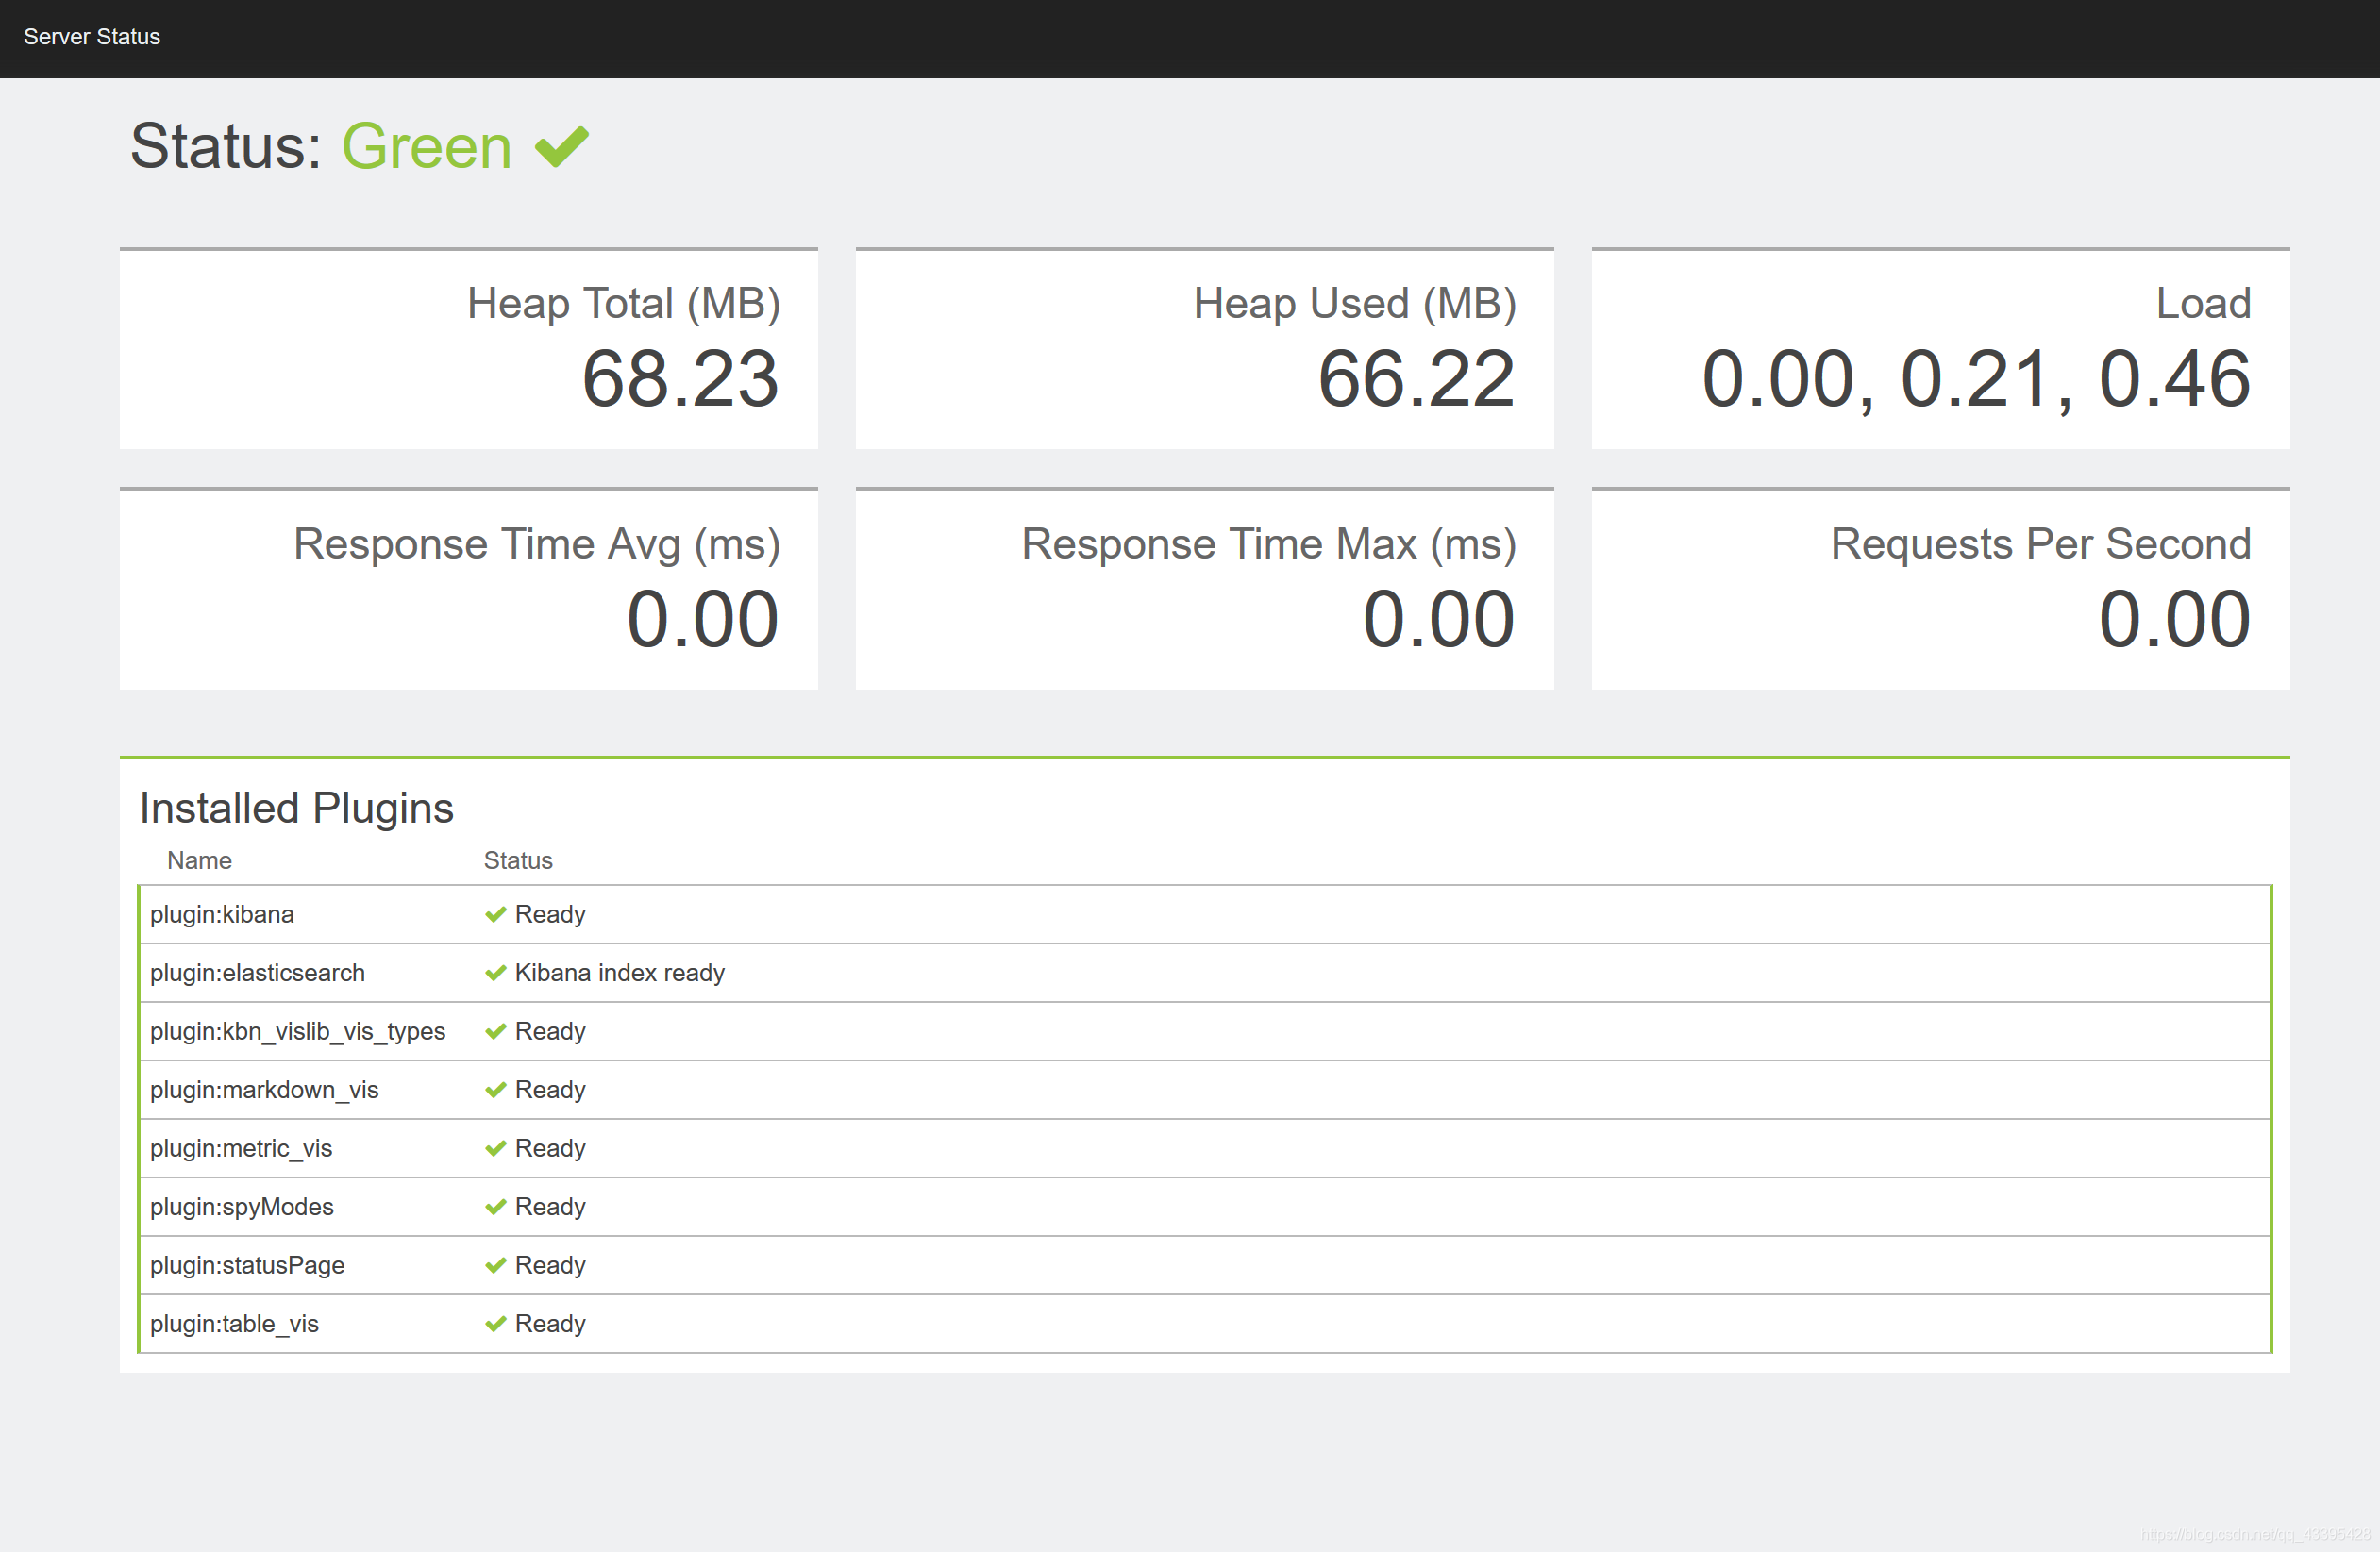Screen dimensions: 2380x1552
Task: Click the checkmark icon for plugin:metric_vis
Action: pos(496,1148)
